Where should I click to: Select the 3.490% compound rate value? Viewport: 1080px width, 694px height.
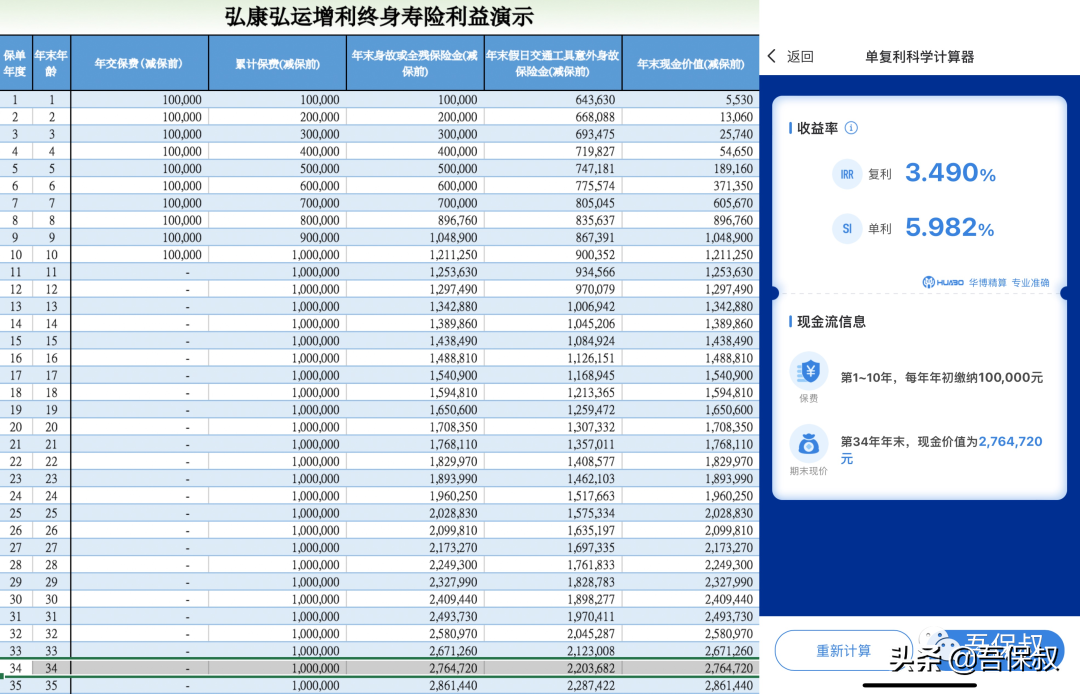tap(950, 173)
